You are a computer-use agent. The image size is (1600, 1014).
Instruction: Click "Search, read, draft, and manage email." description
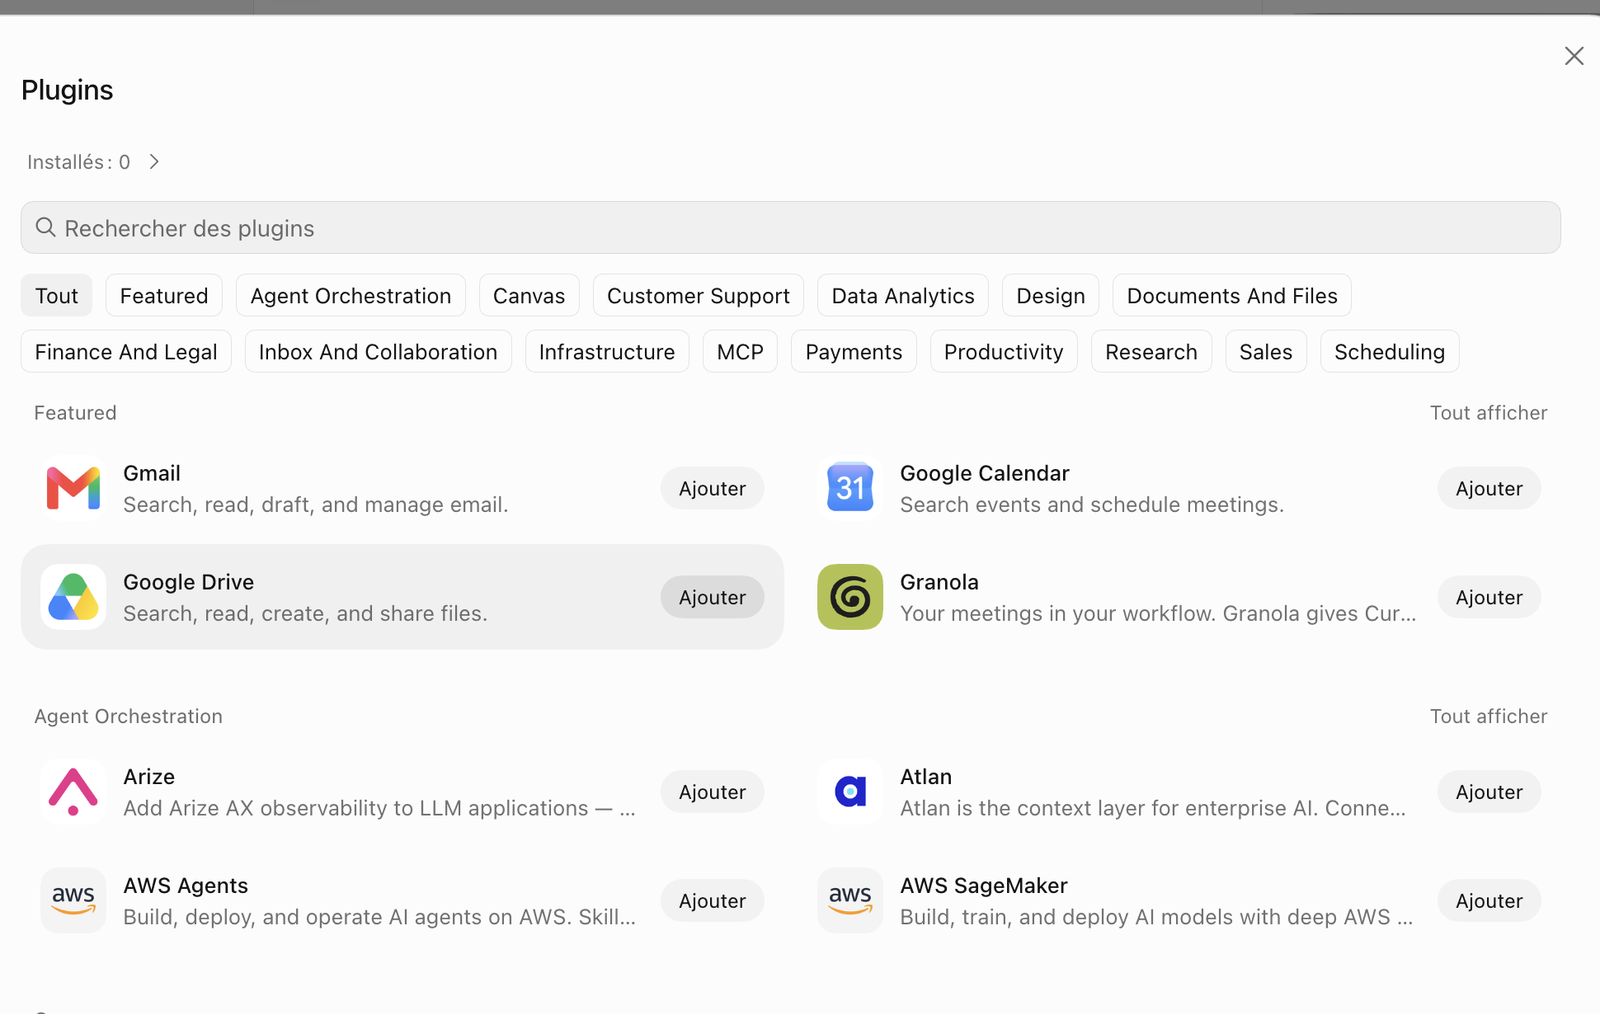click(316, 505)
